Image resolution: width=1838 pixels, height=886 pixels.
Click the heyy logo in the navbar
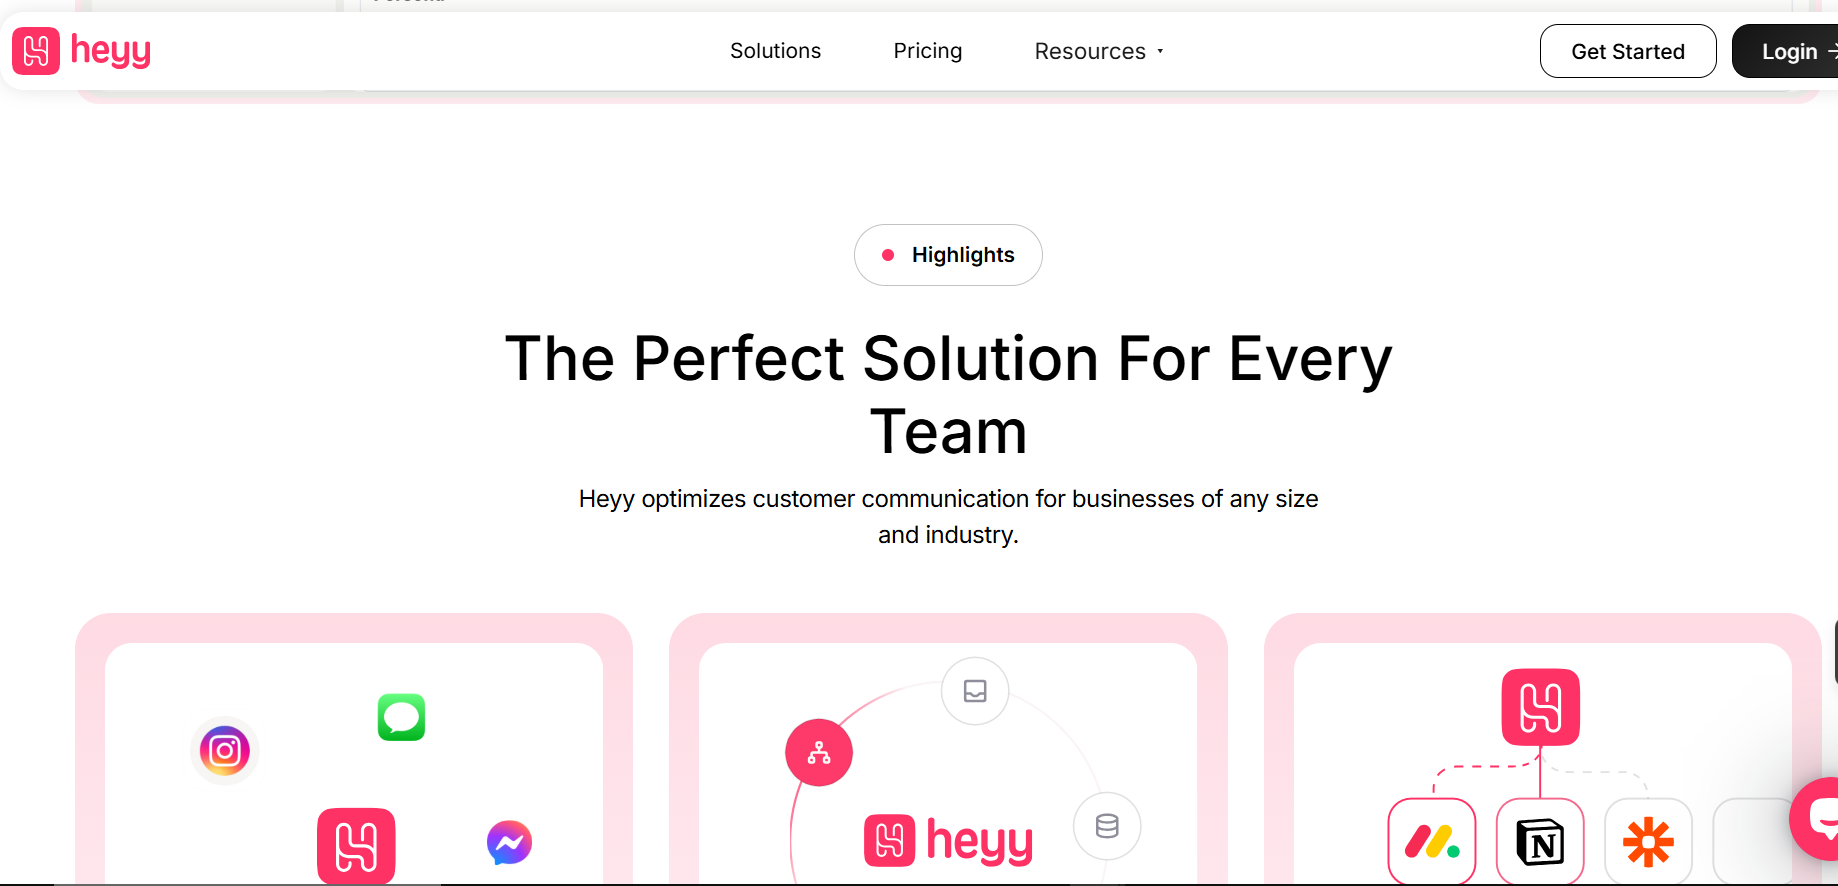click(x=82, y=51)
